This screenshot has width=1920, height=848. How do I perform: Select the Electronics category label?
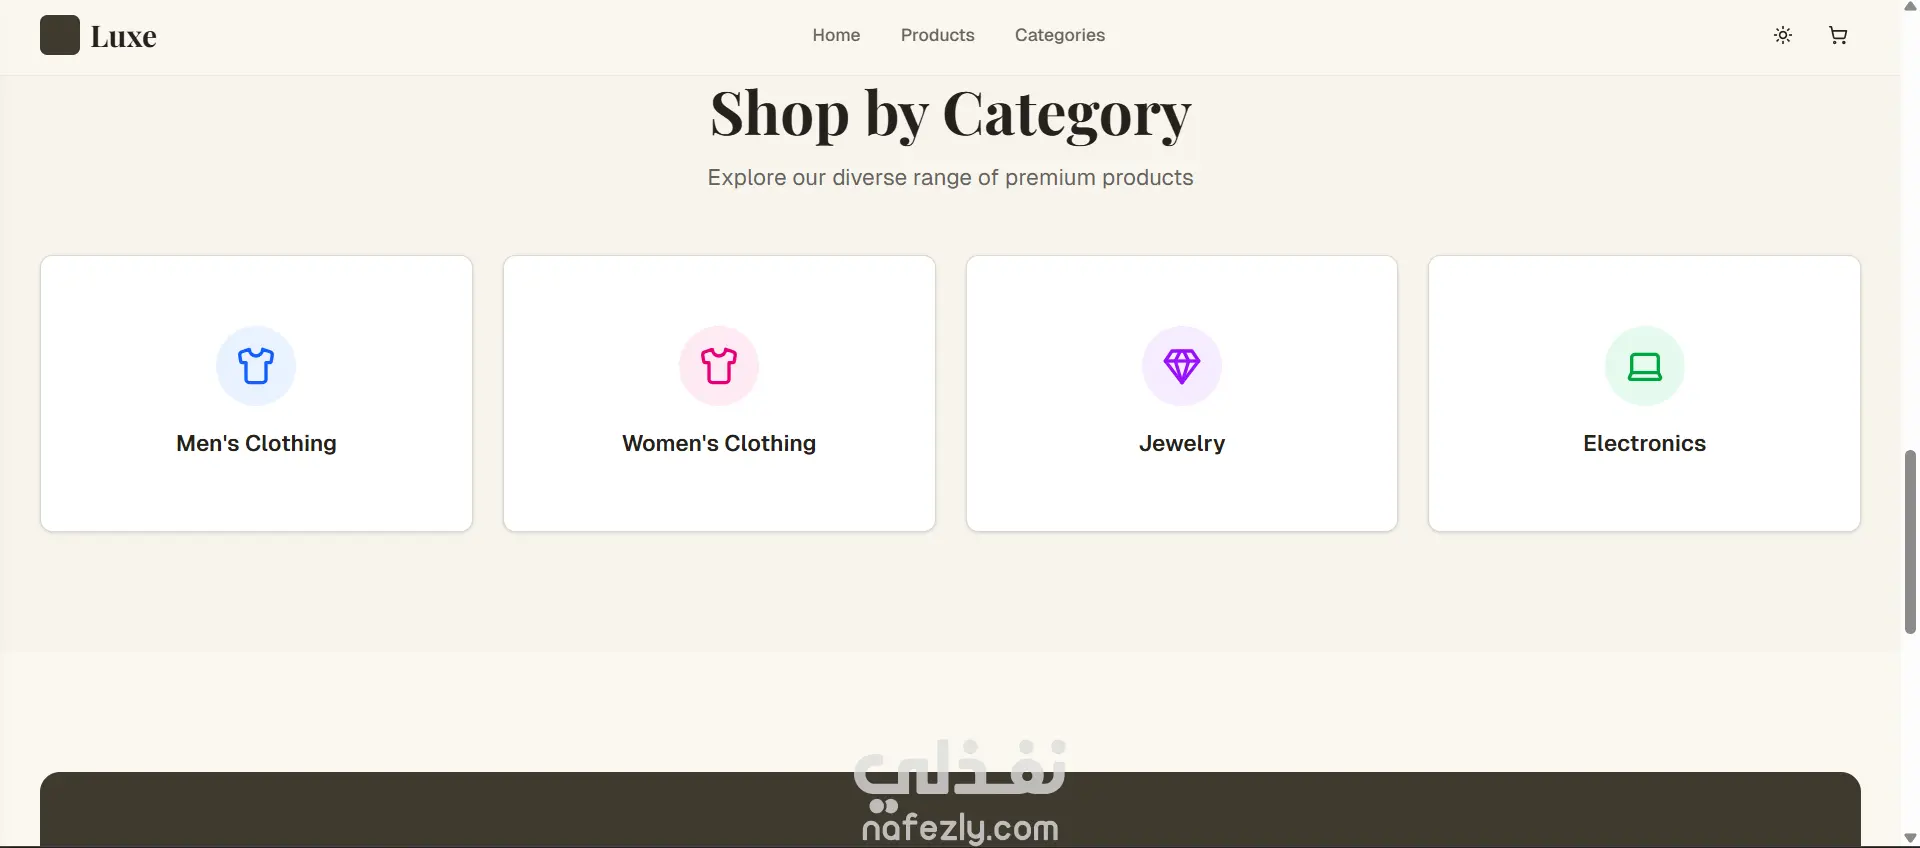coord(1645,443)
